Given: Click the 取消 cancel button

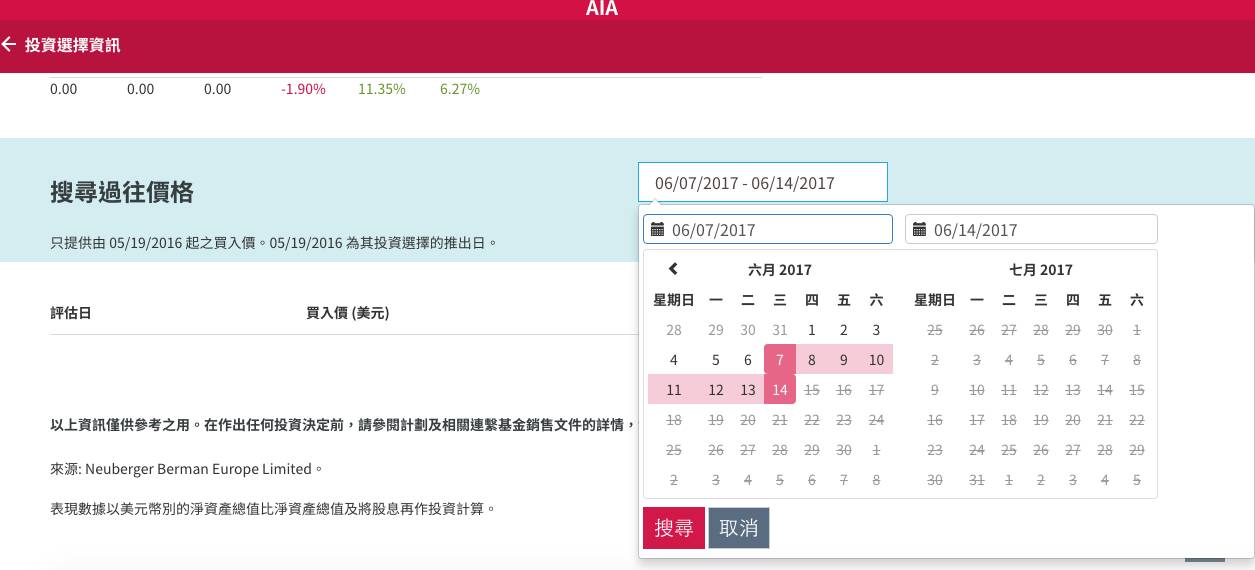Looking at the screenshot, I should [x=739, y=528].
